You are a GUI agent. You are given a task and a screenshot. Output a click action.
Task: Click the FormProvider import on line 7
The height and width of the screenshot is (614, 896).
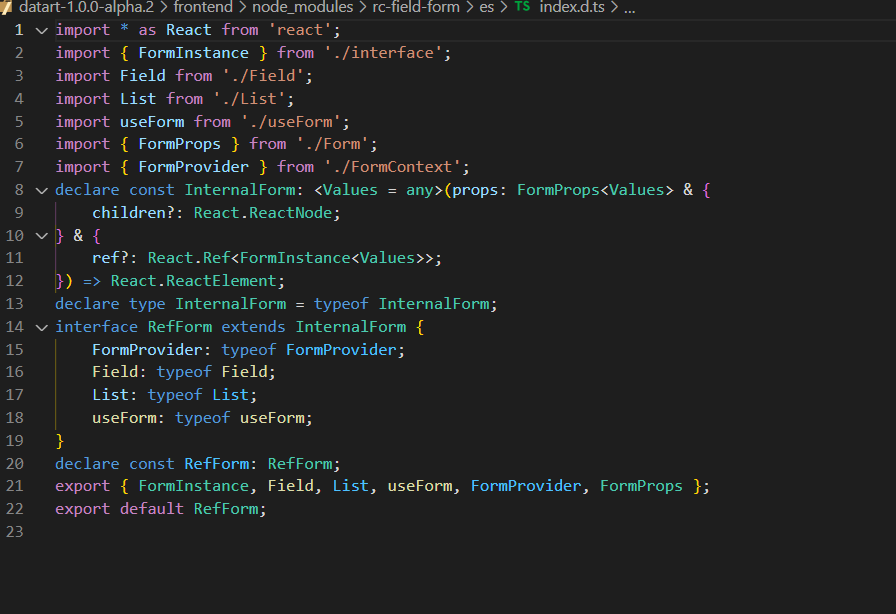coord(193,166)
